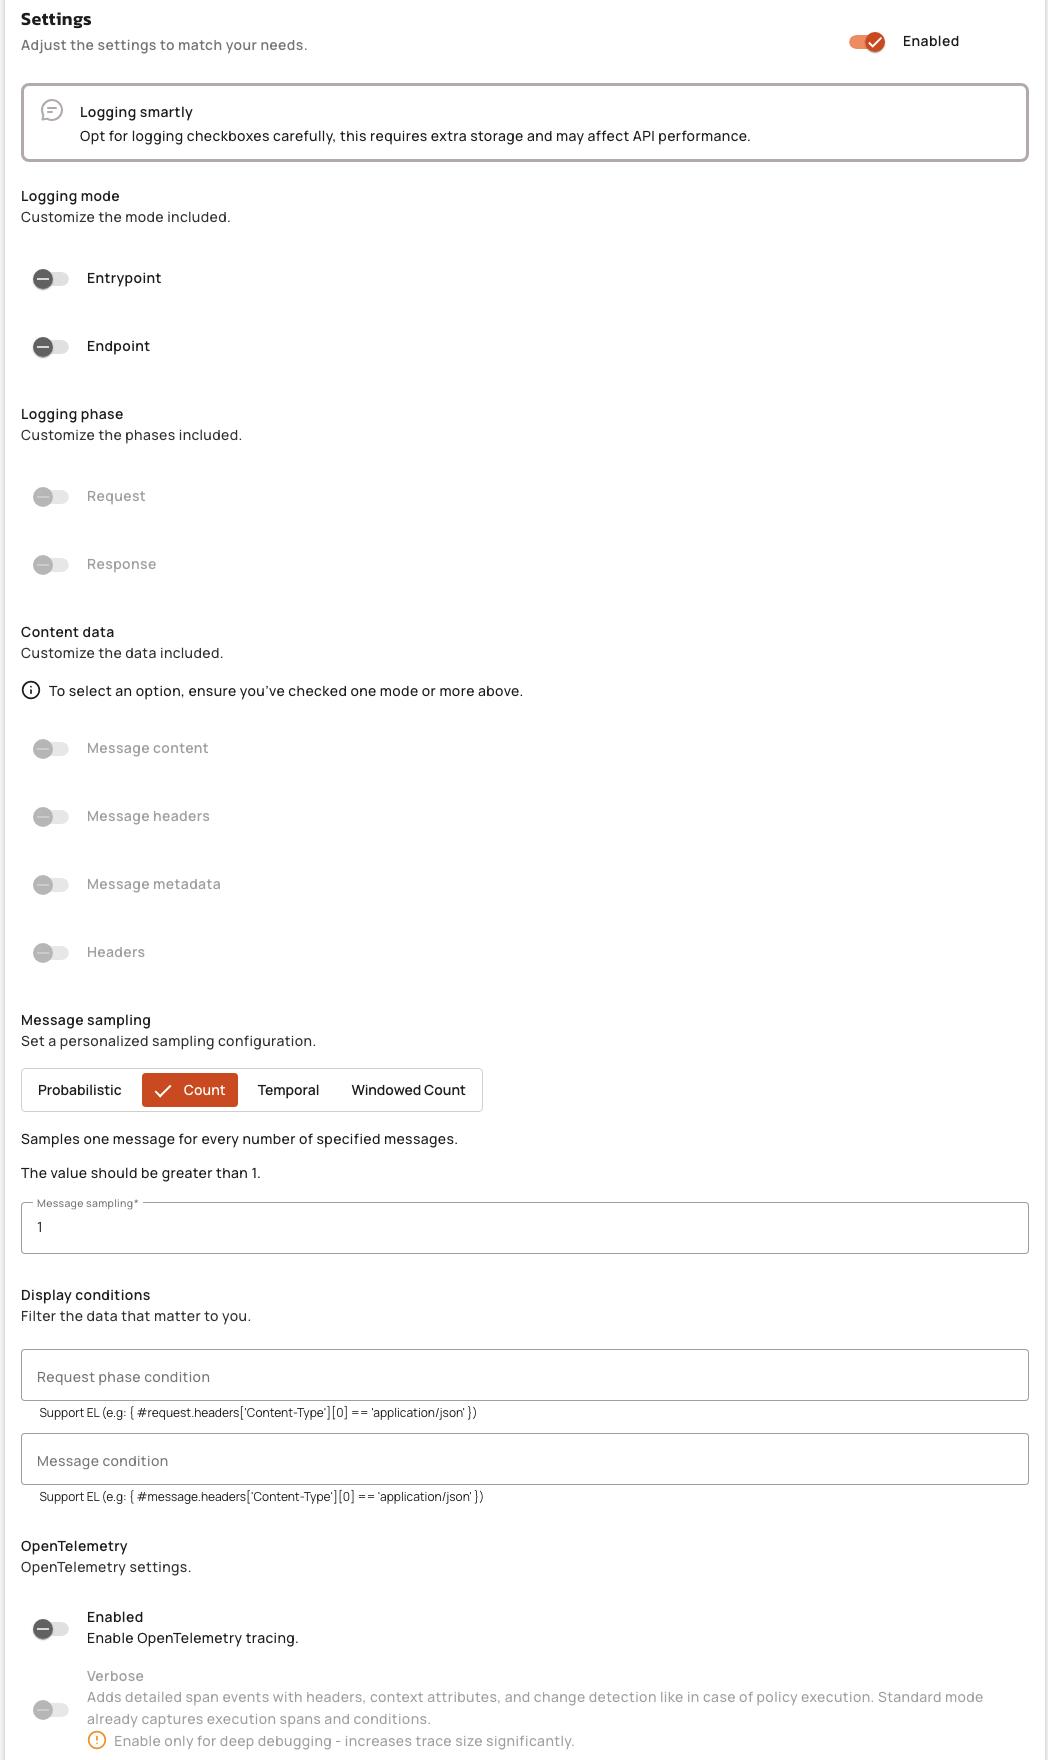The image size is (1048, 1760).
Task: Click the Message sampling value field
Action: point(524,1228)
